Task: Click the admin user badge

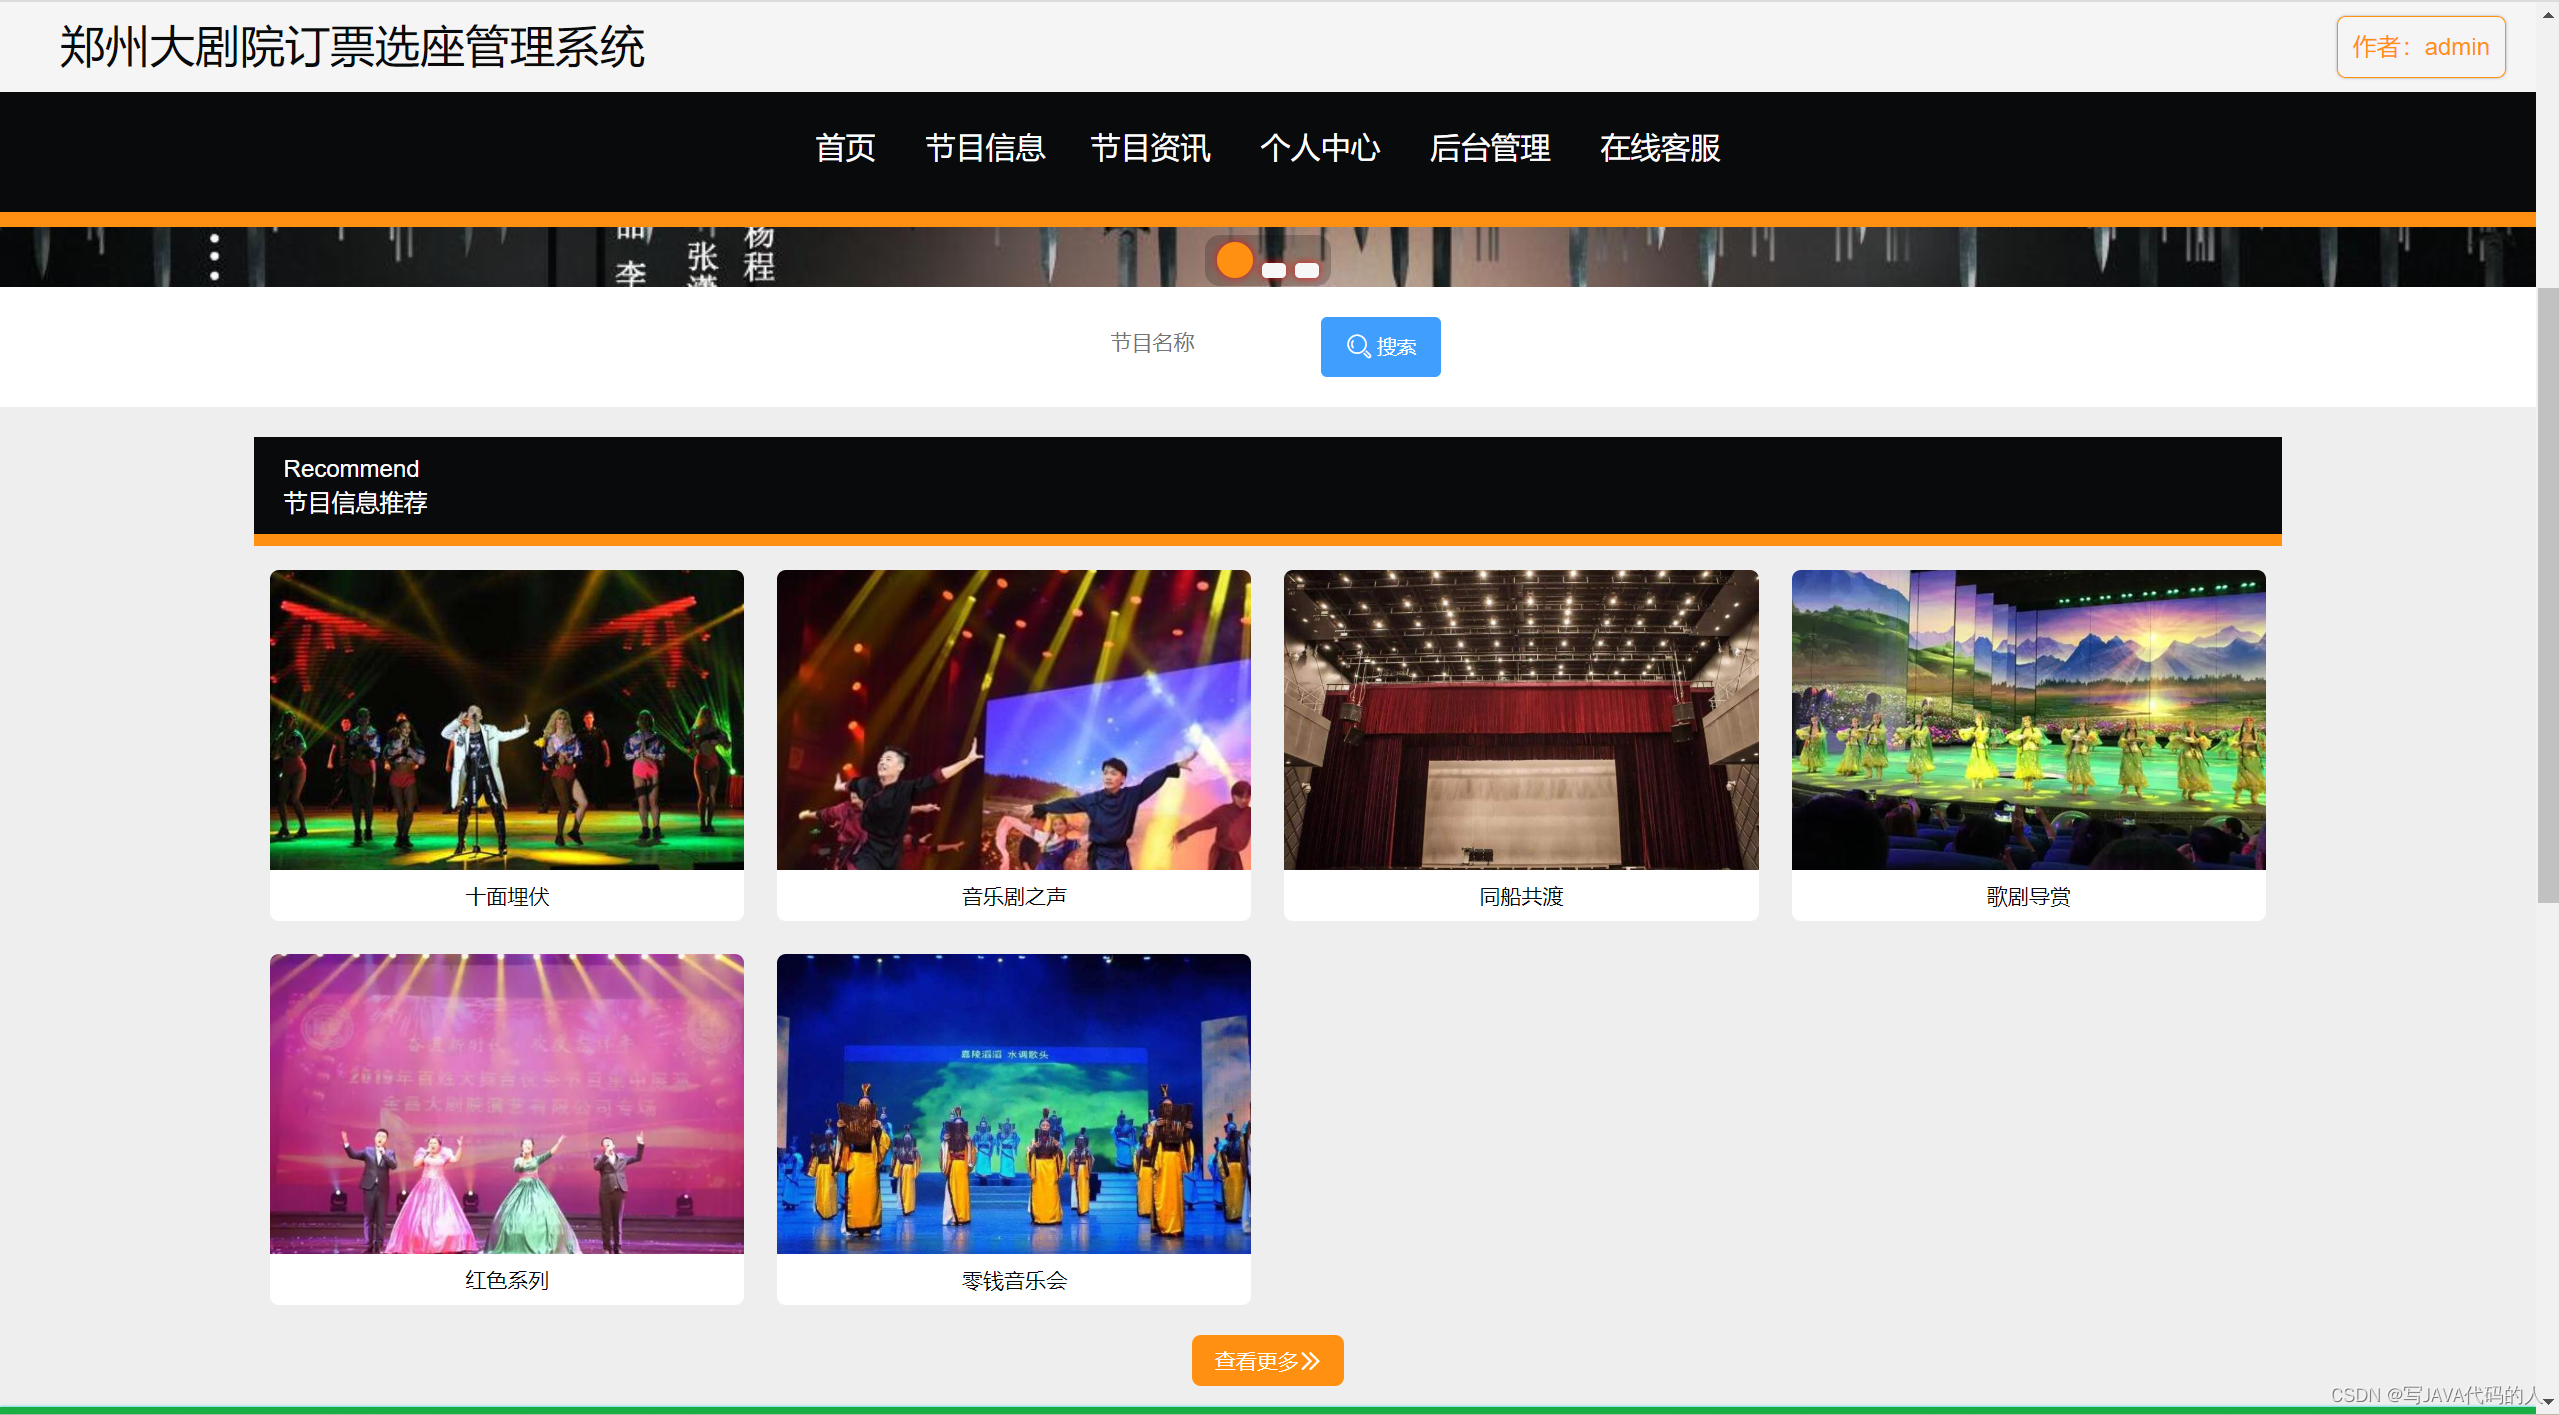Action: 2420,47
